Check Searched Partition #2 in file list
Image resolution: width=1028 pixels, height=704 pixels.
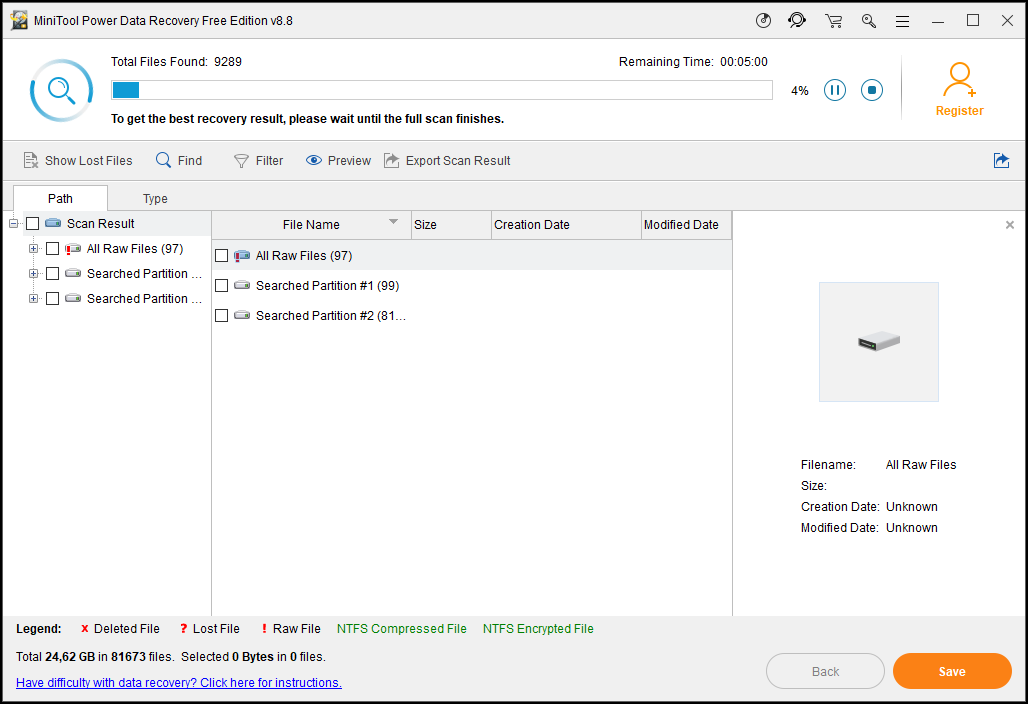coord(222,316)
